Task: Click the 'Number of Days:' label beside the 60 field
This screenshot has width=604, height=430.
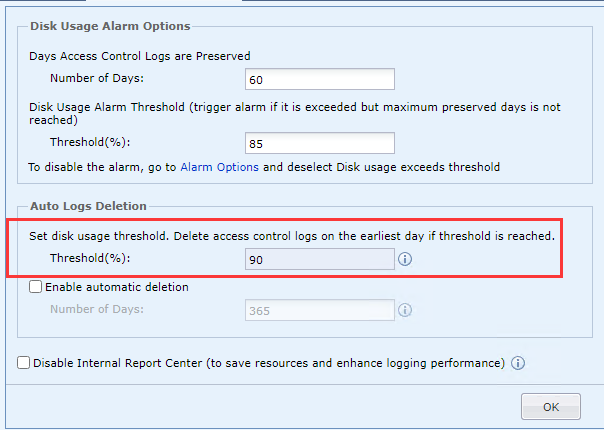Action: point(96,79)
